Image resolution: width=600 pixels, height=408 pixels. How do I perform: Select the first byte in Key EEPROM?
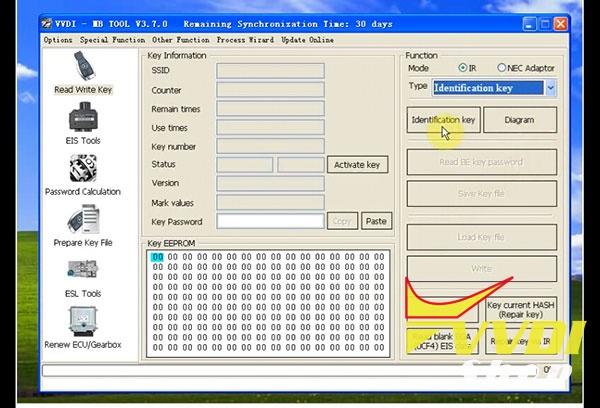(157, 257)
